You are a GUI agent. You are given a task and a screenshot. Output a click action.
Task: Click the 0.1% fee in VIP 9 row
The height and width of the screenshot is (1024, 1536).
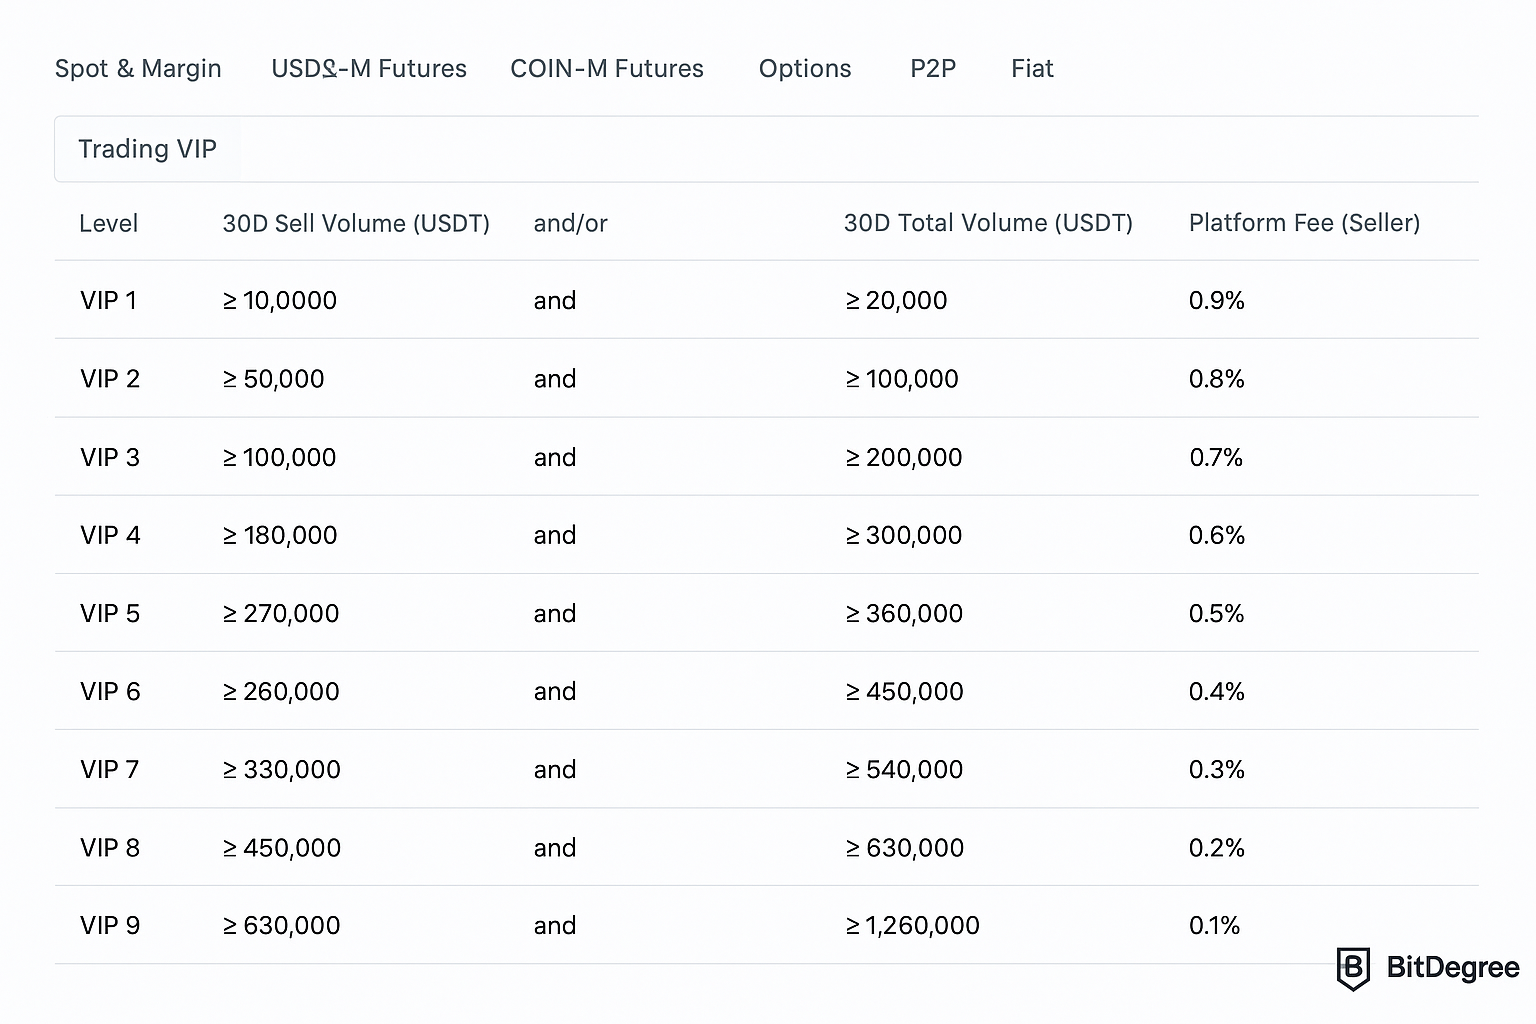pyautogui.click(x=1214, y=925)
